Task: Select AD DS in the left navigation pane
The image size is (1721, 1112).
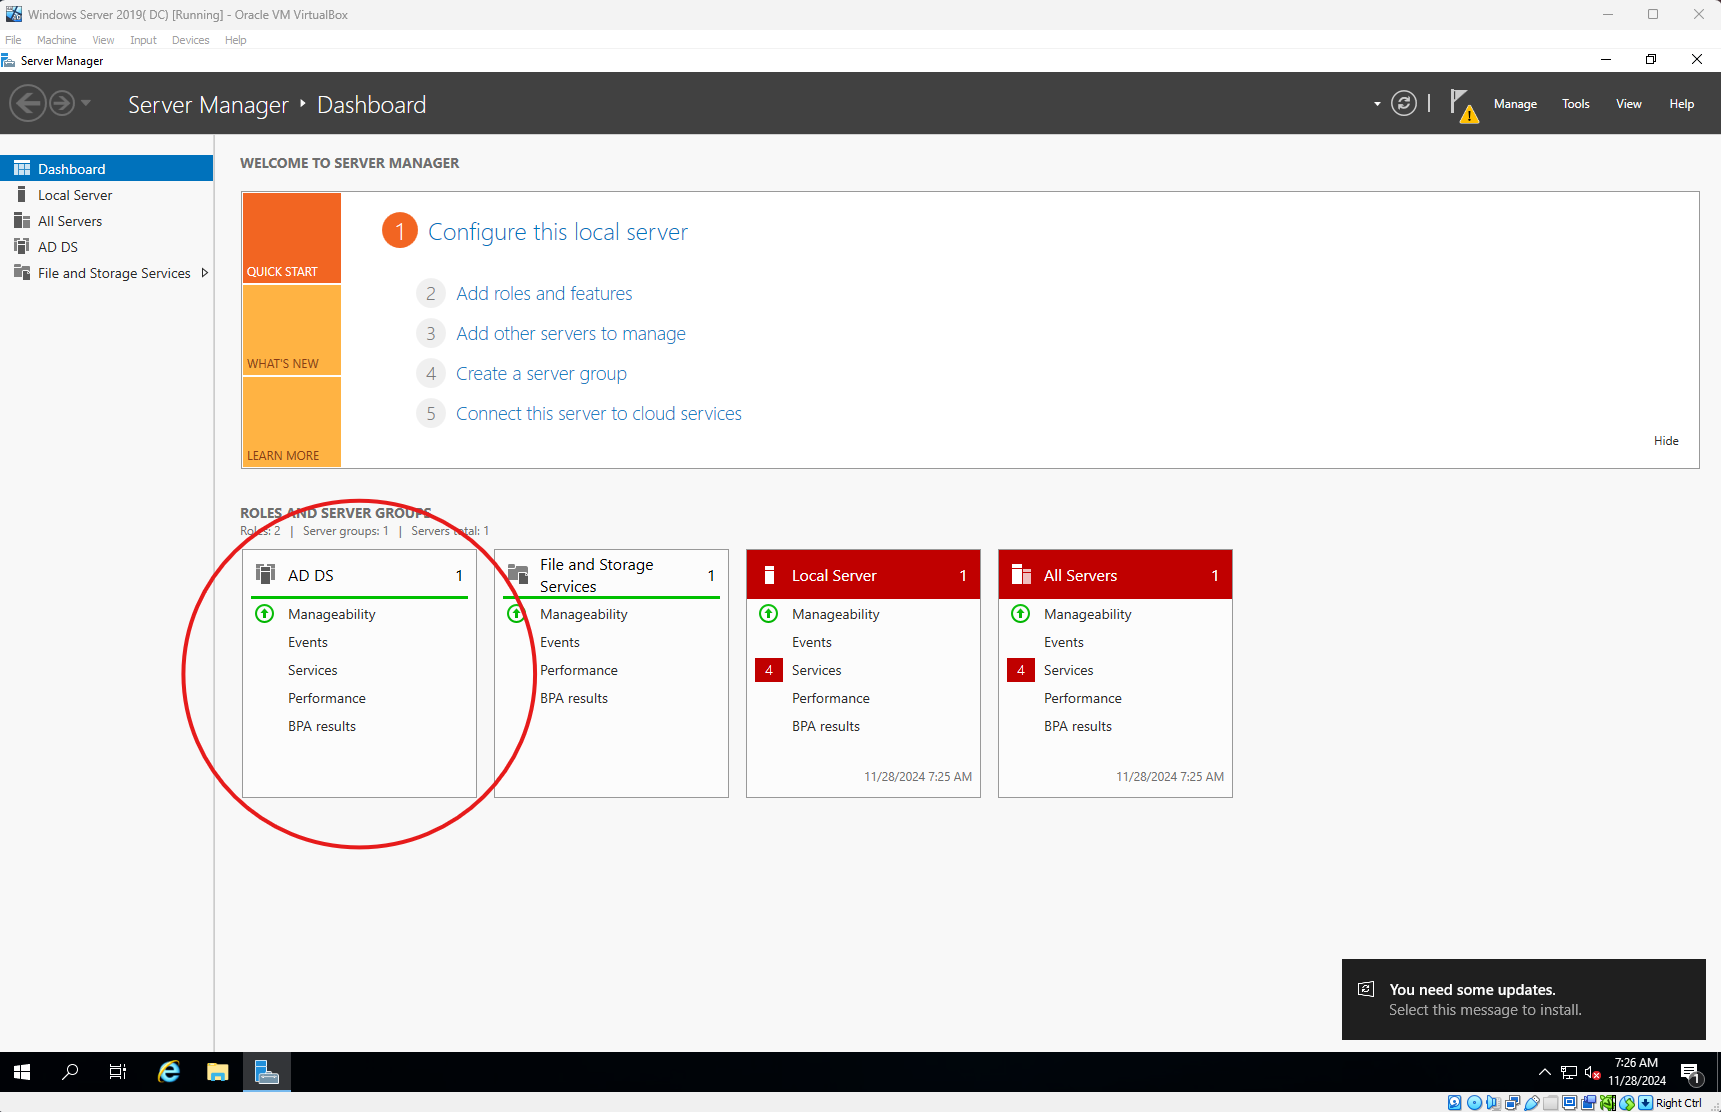Action: tap(107, 247)
